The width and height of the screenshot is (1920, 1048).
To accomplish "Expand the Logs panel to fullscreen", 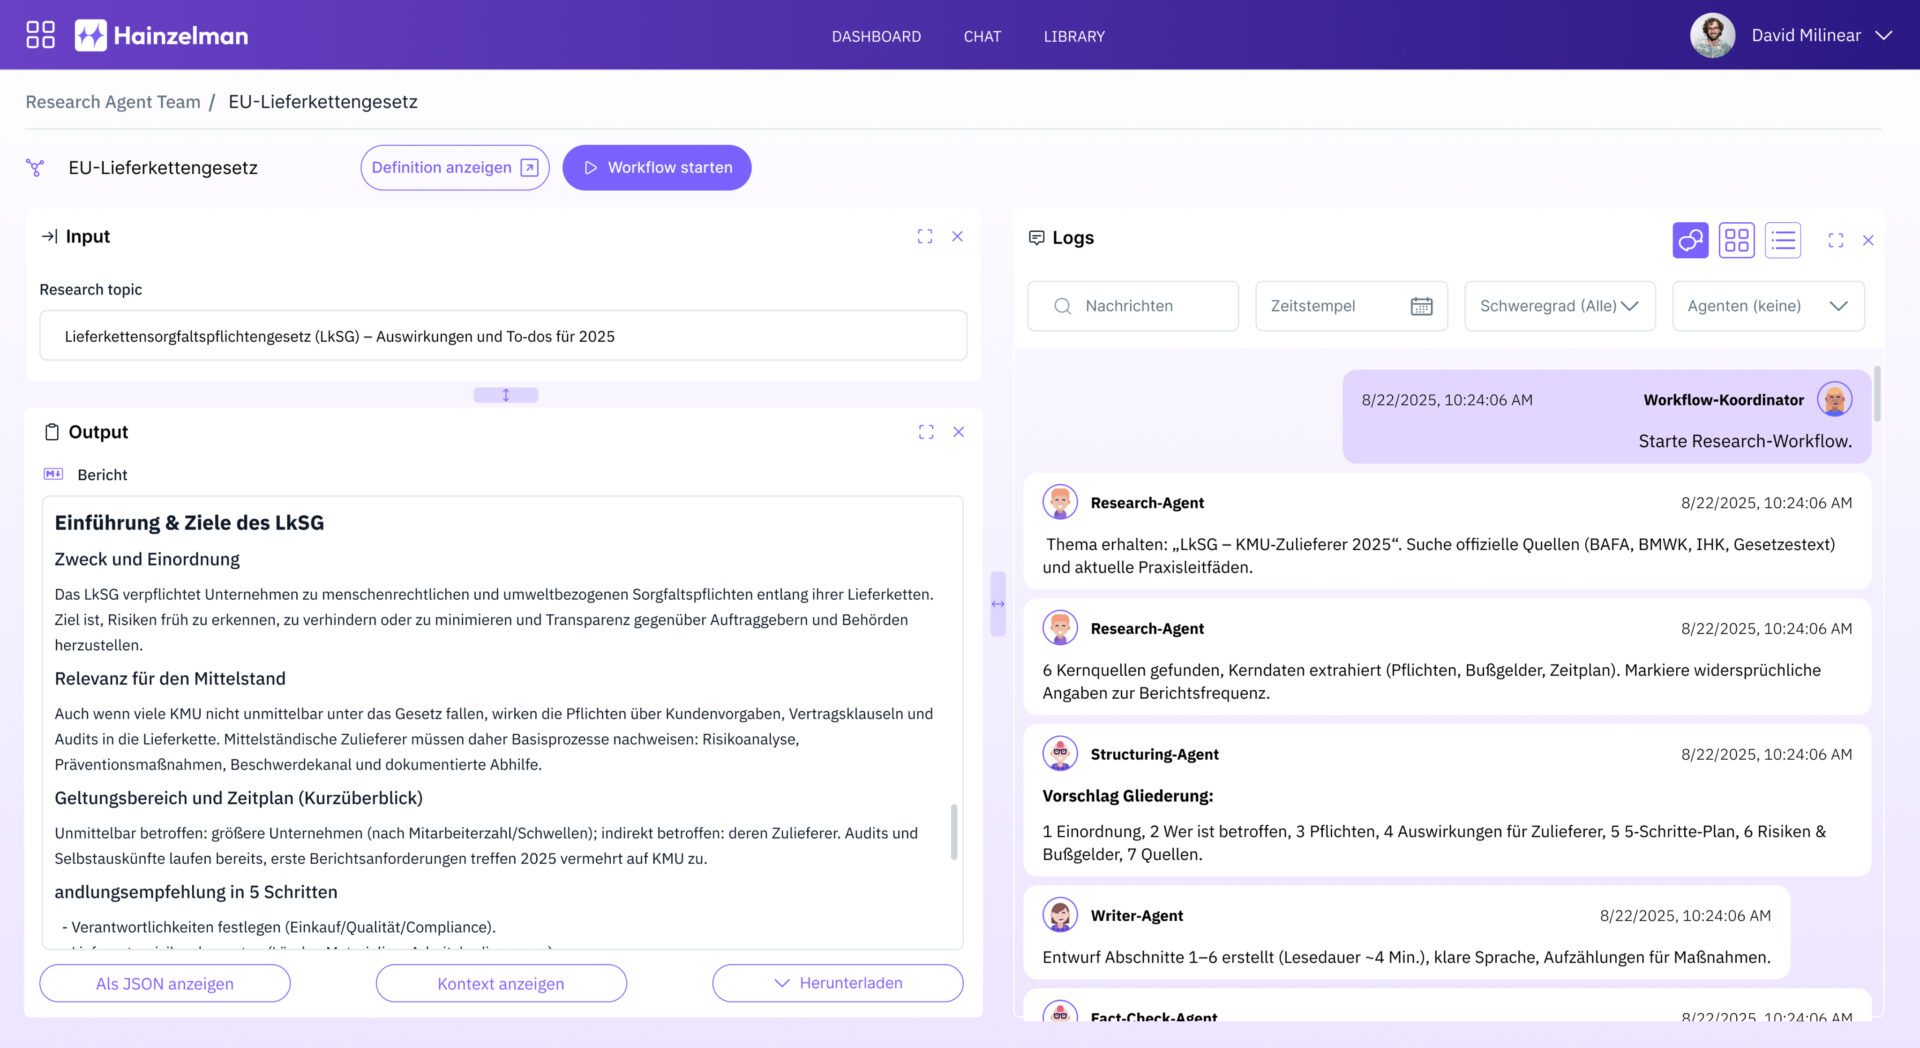I will [x=1835, y=241].
